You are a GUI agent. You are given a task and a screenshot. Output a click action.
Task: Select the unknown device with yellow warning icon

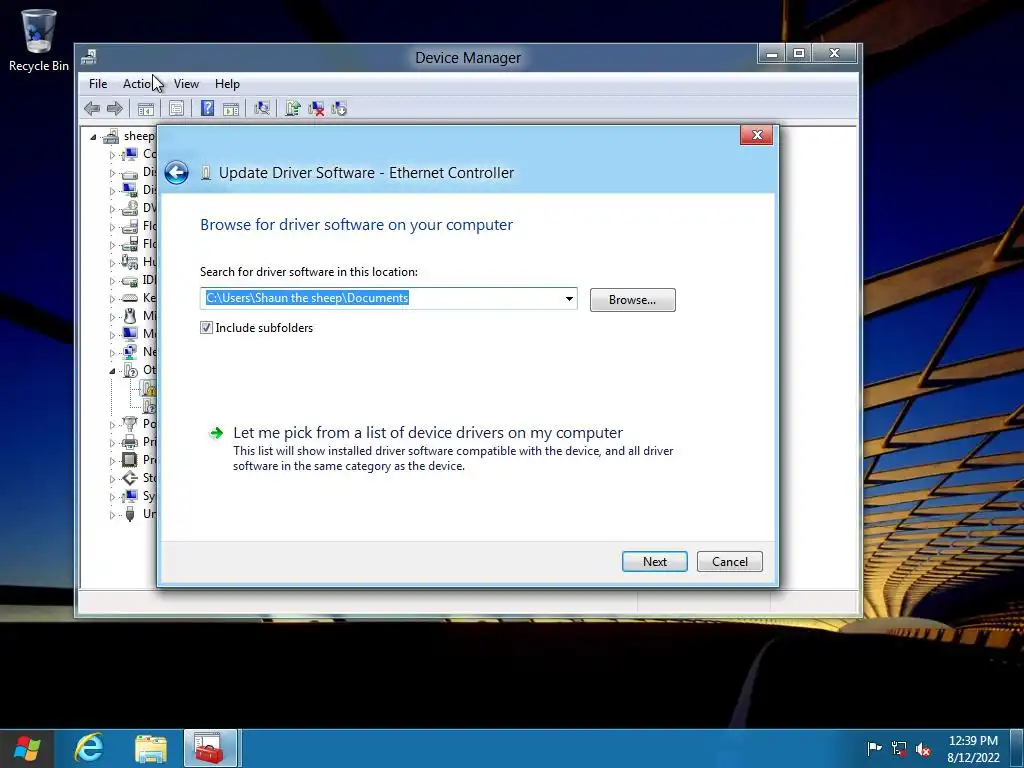149,388
